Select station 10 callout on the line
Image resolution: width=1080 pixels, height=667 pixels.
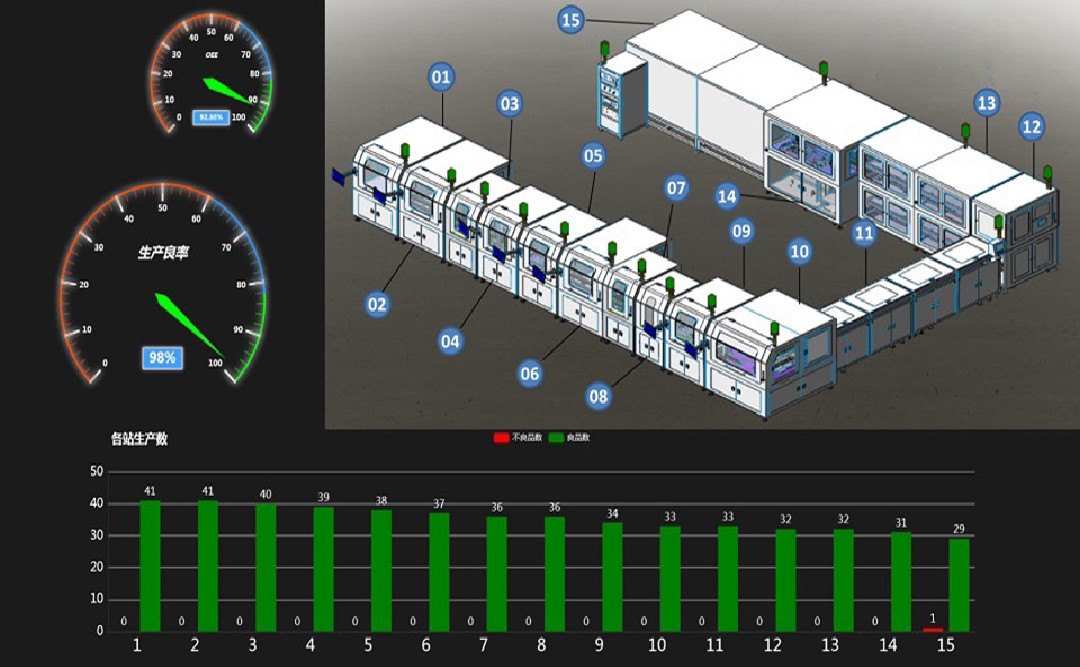coord(799,252)
